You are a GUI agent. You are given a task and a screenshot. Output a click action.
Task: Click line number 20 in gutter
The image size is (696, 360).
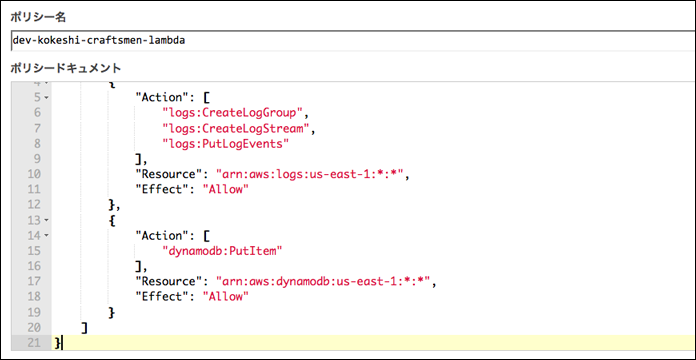coord(33,328)
